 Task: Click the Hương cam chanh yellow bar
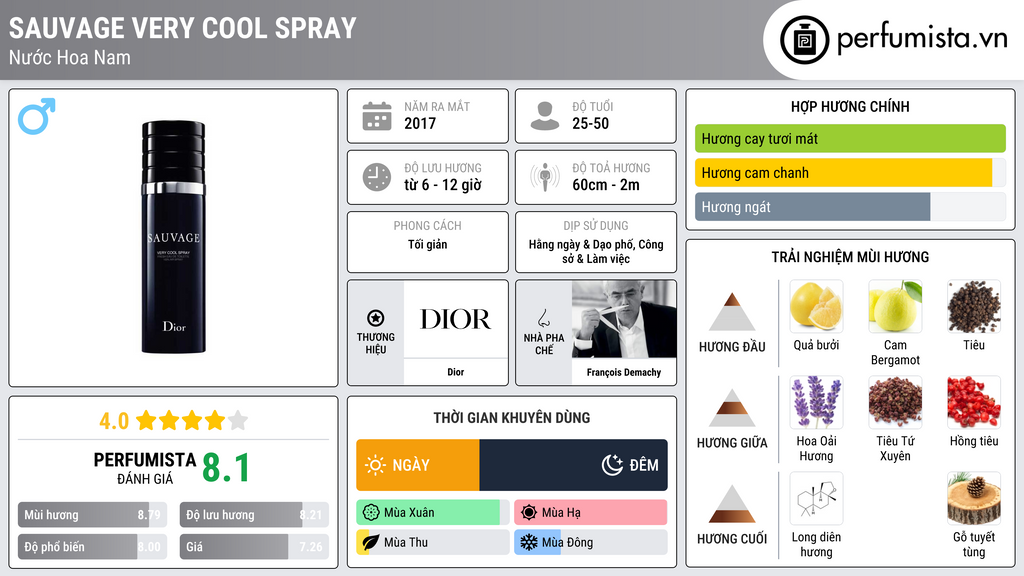tap(843, 173)
